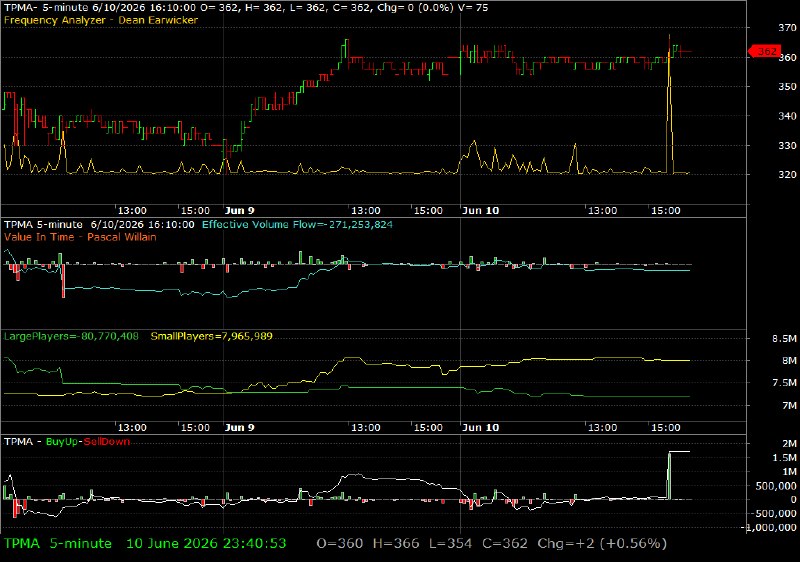
Task: Click the 'Effective Volume Flow=-271,253,824' readout
Action: tap(297, 224)
